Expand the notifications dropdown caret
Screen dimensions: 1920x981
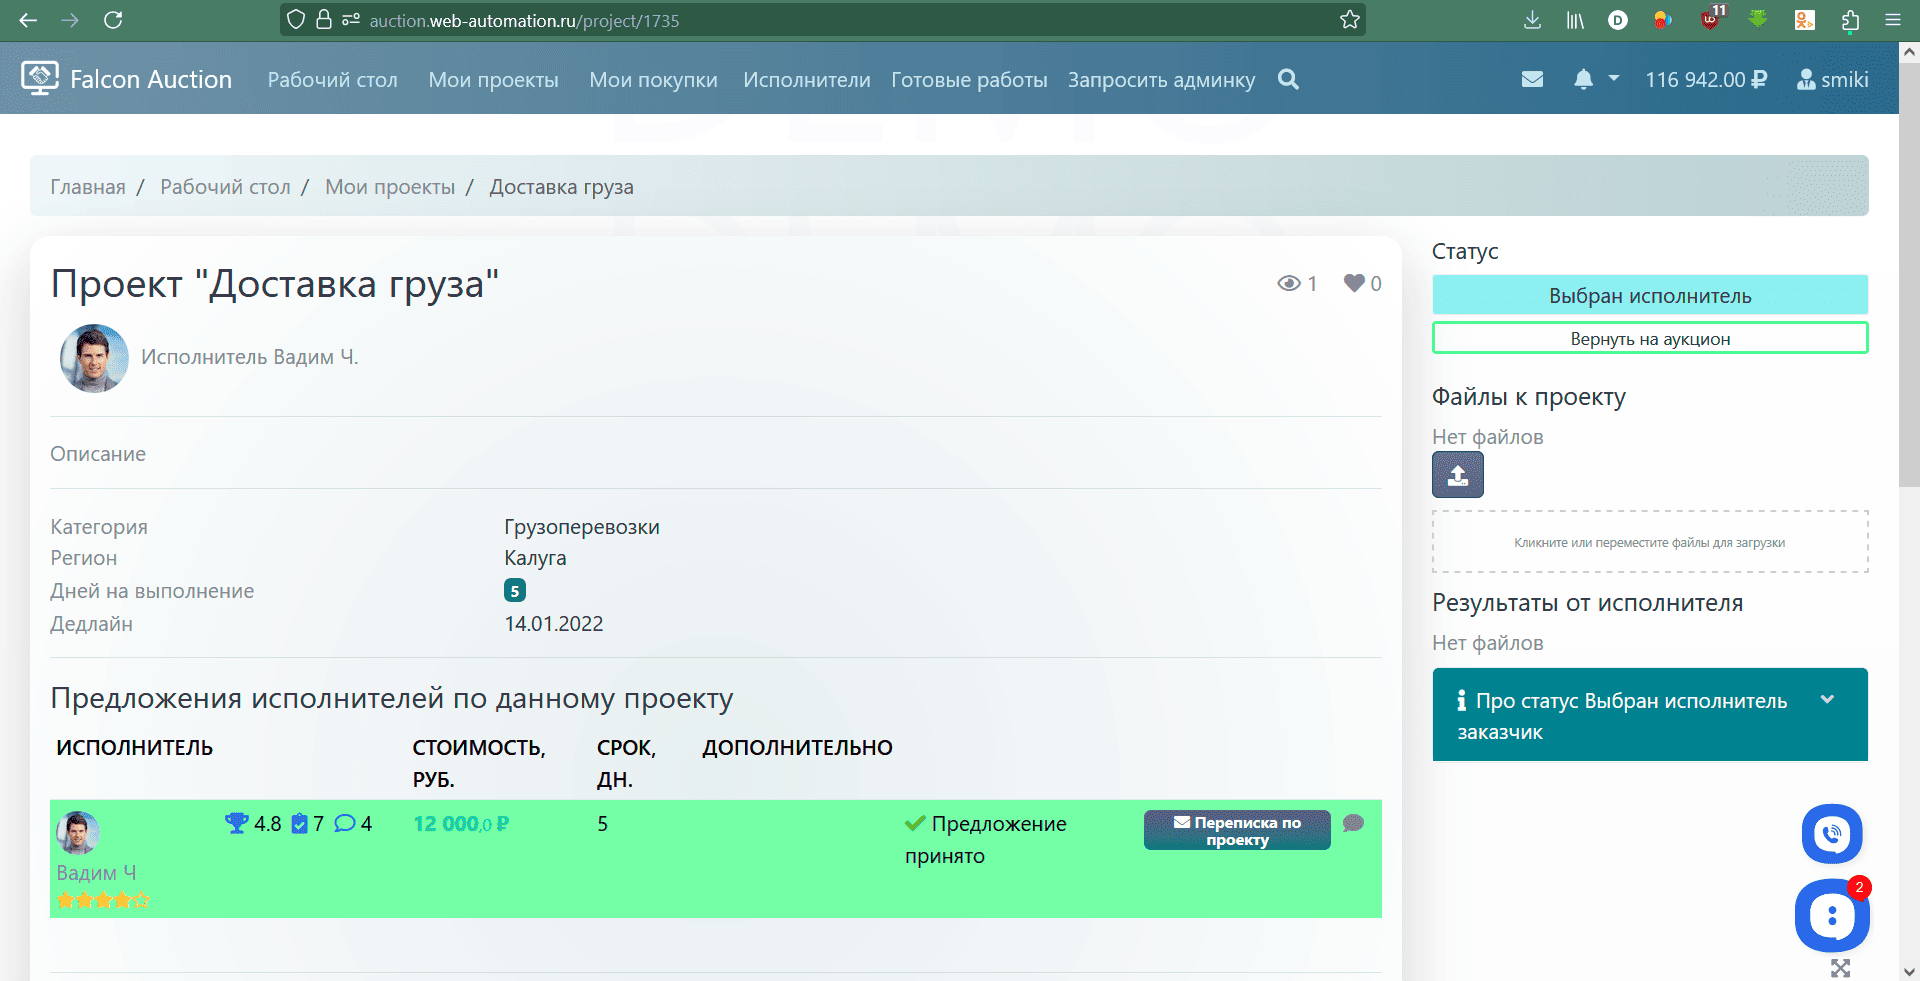[1613, 78]
